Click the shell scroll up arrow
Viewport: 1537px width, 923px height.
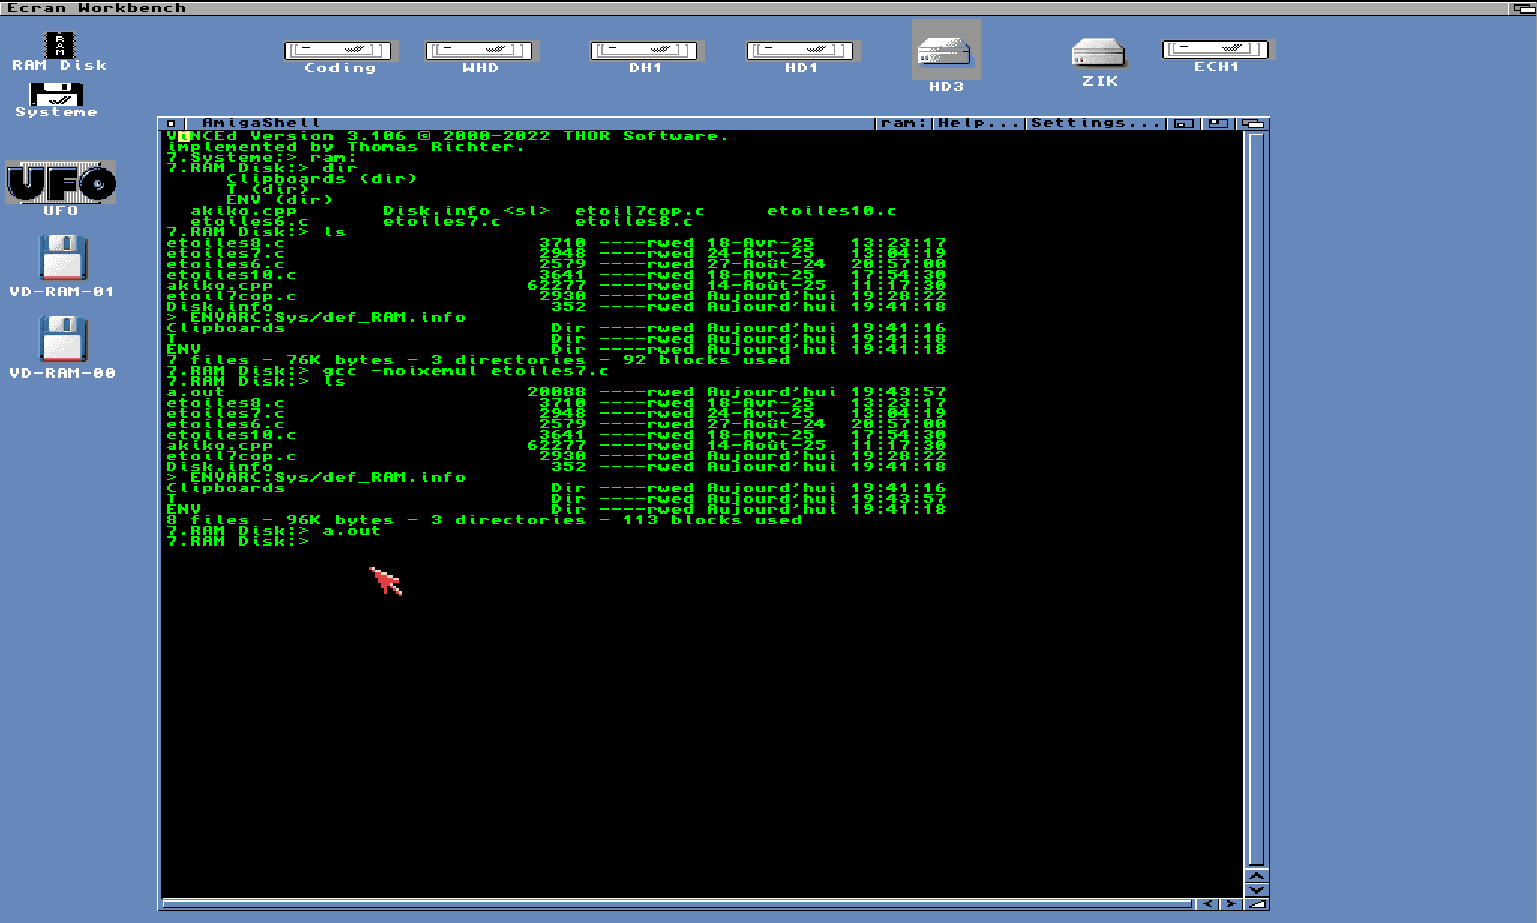[1257, 876]
